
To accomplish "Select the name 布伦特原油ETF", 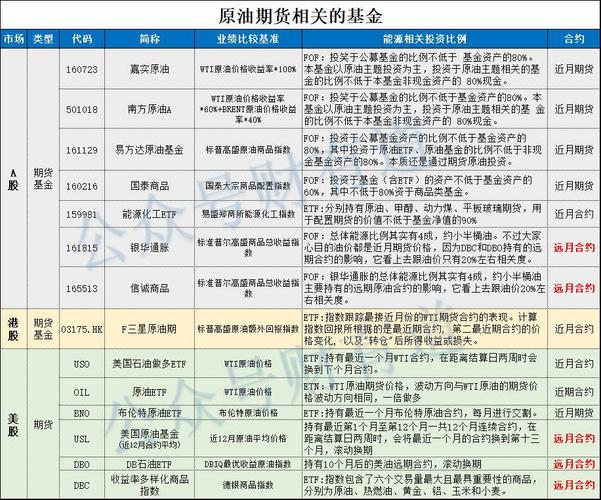I will point(149,413).
